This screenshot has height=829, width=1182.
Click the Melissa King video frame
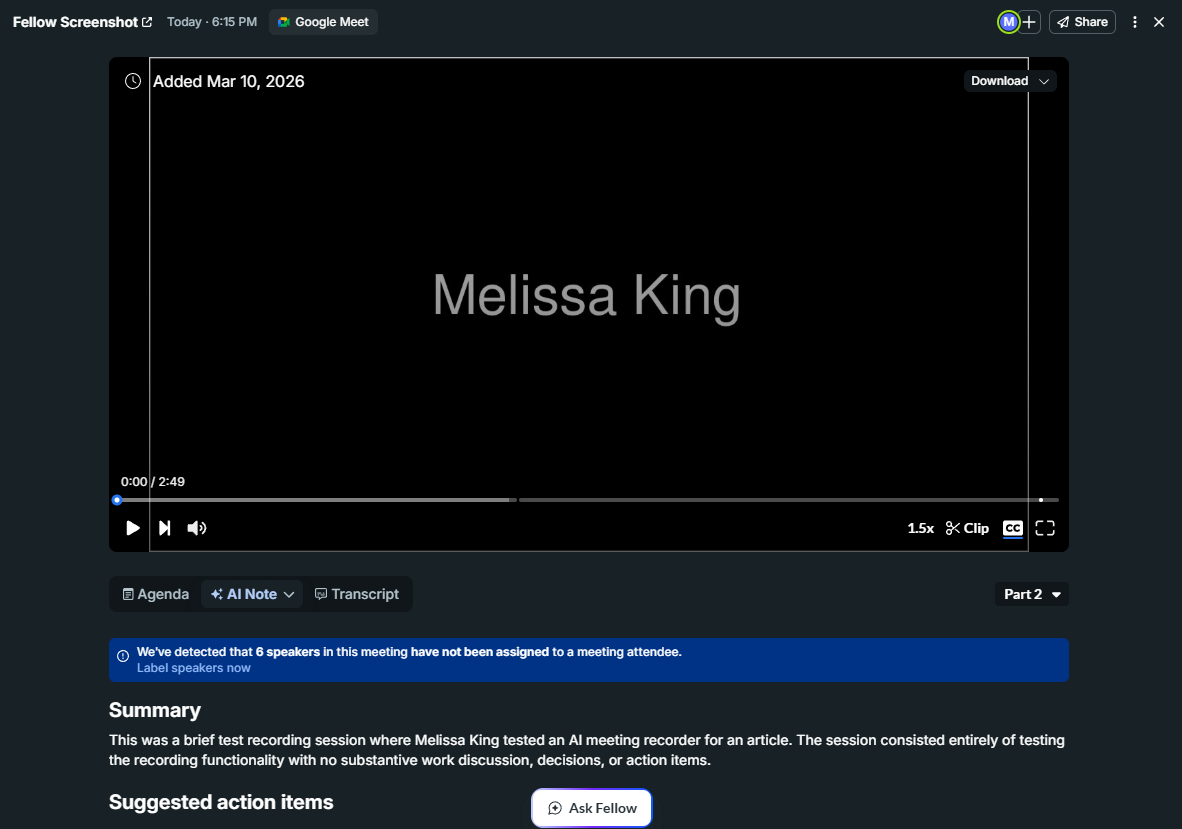pos(589,304)
